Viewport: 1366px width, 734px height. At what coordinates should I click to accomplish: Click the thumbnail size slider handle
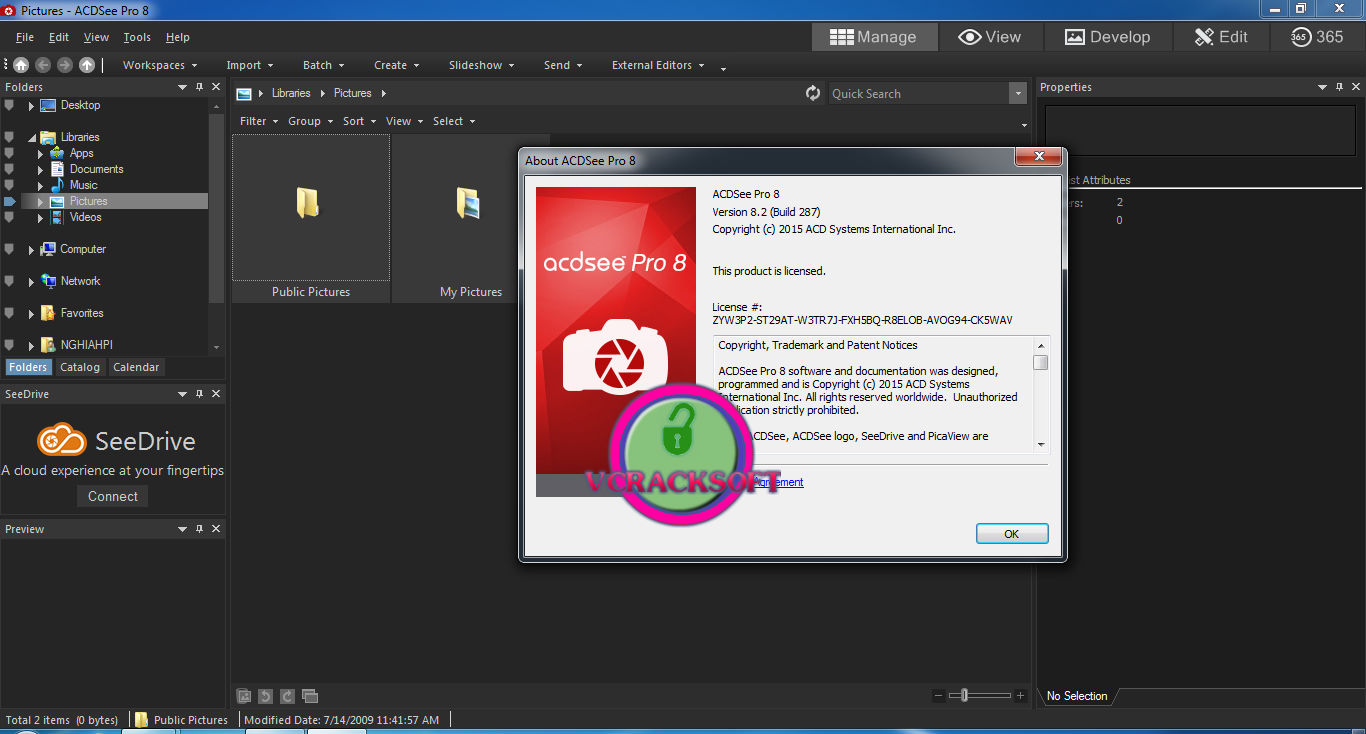(964, 695)
